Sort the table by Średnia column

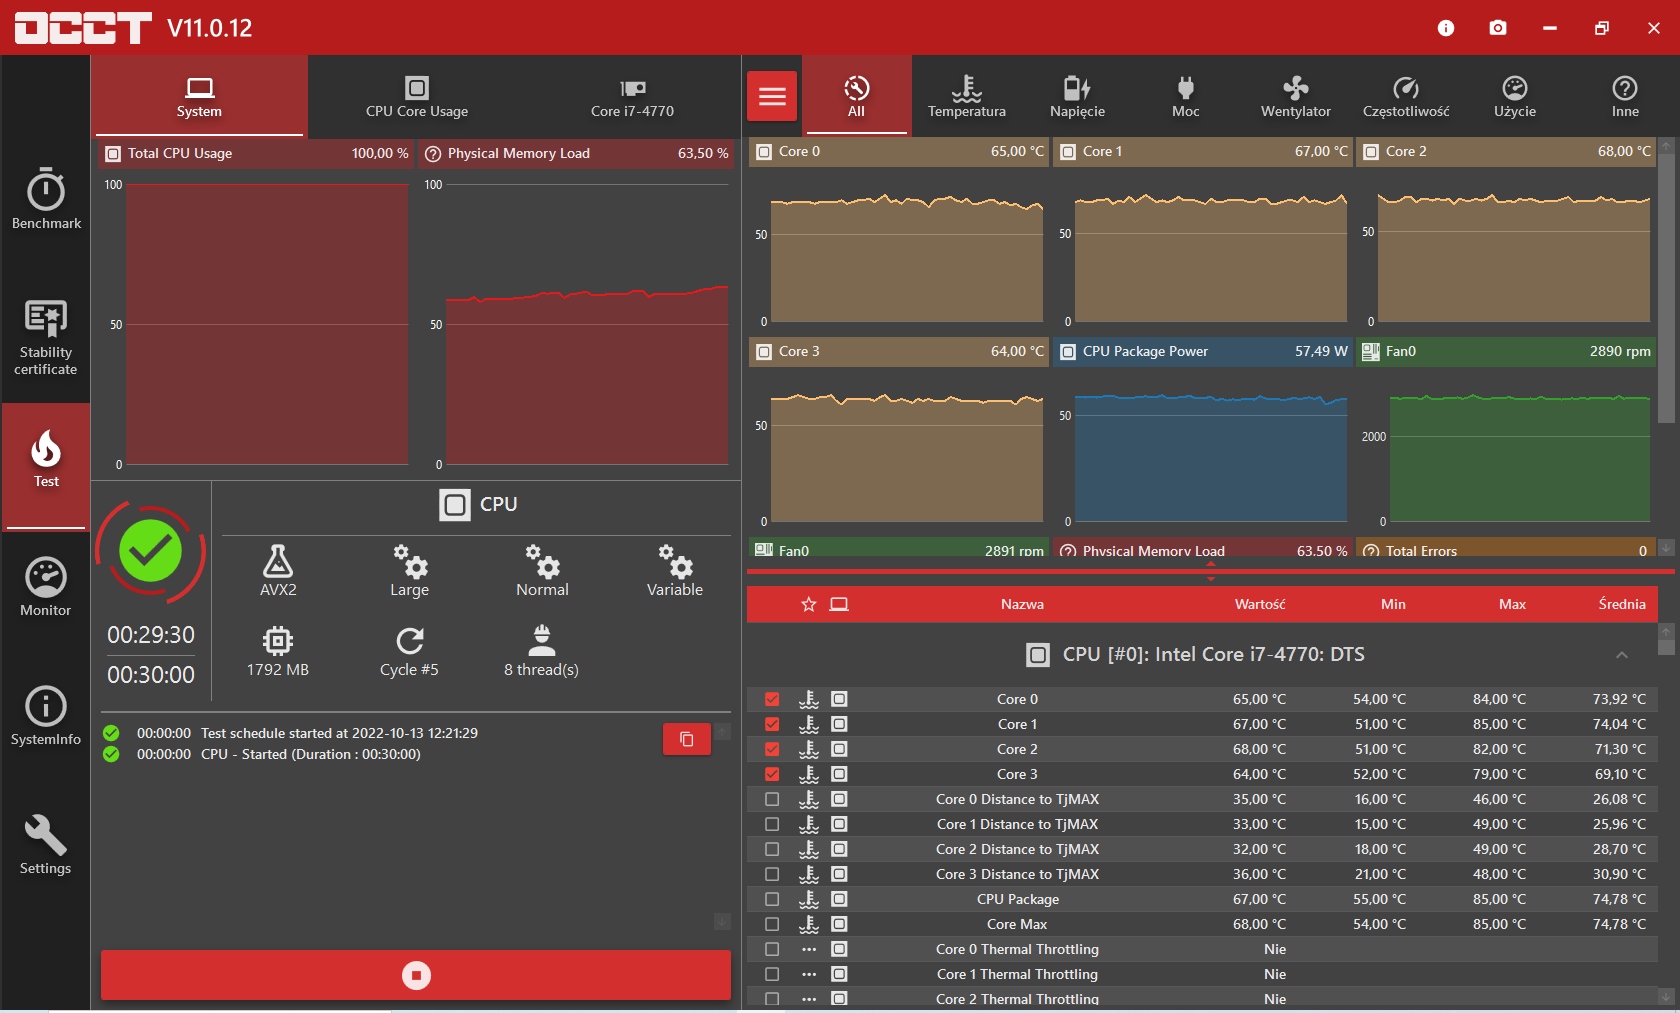pos(1621,604)
